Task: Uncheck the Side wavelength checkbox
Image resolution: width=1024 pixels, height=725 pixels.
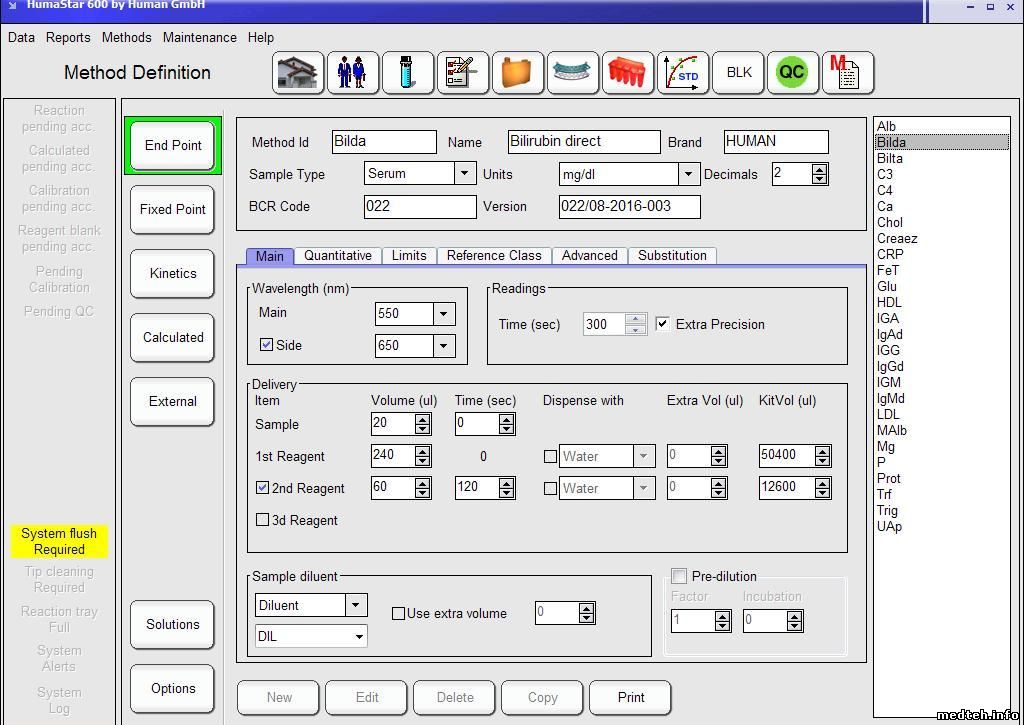Action: tap(266, 345)
